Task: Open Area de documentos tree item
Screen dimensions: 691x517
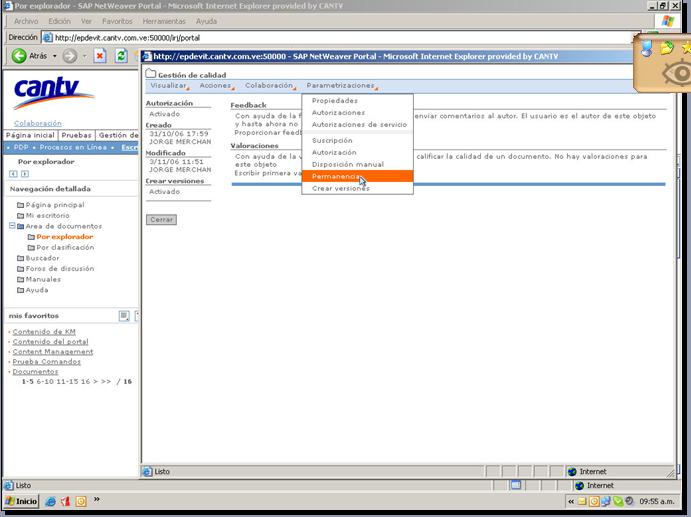Action: click(63, 226)
